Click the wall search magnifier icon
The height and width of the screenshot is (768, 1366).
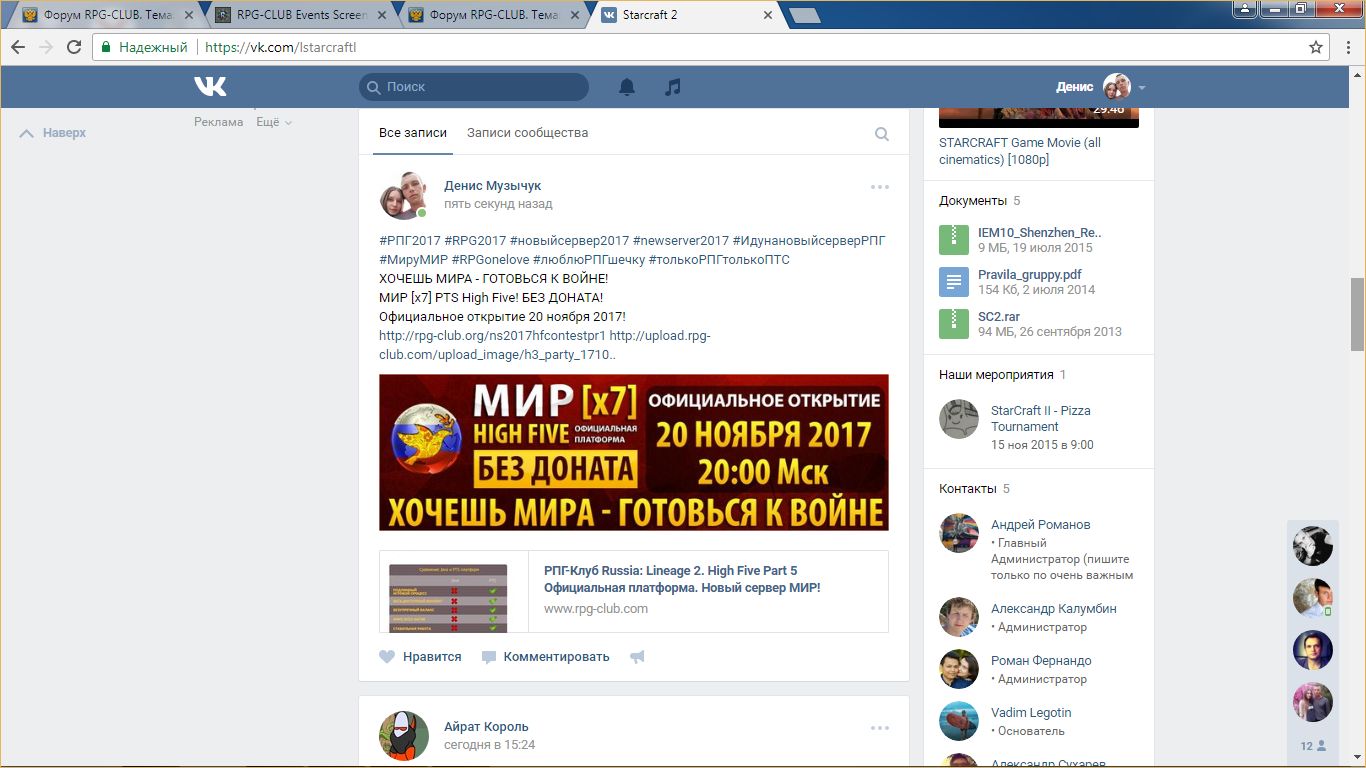click(881, 134)
